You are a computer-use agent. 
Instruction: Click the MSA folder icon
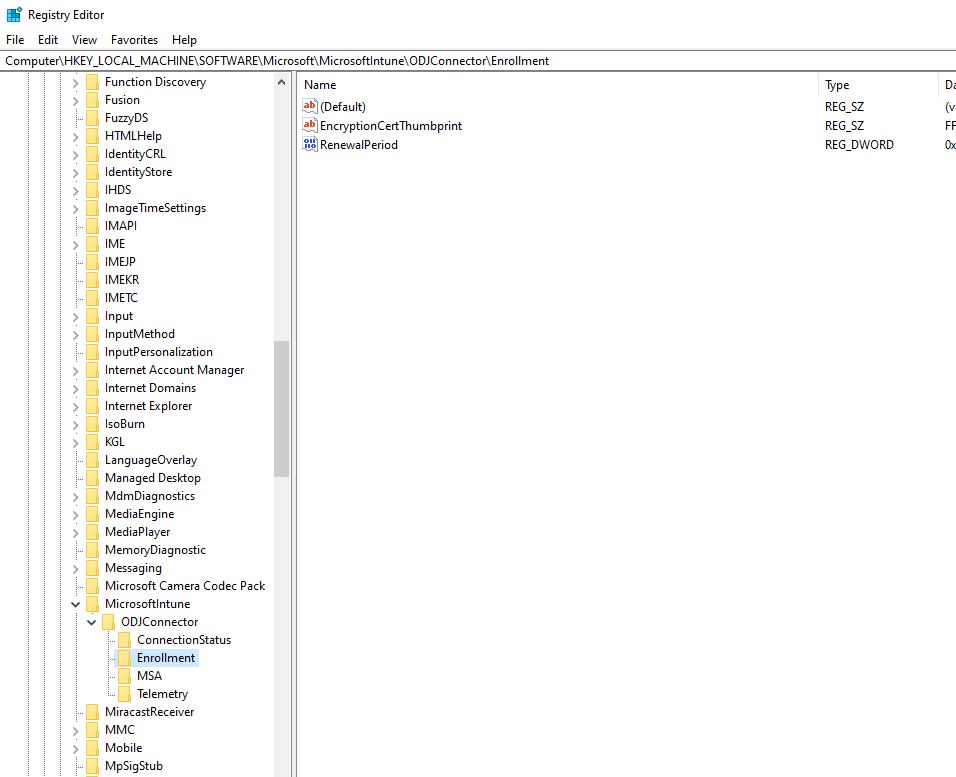coord(124,676)
